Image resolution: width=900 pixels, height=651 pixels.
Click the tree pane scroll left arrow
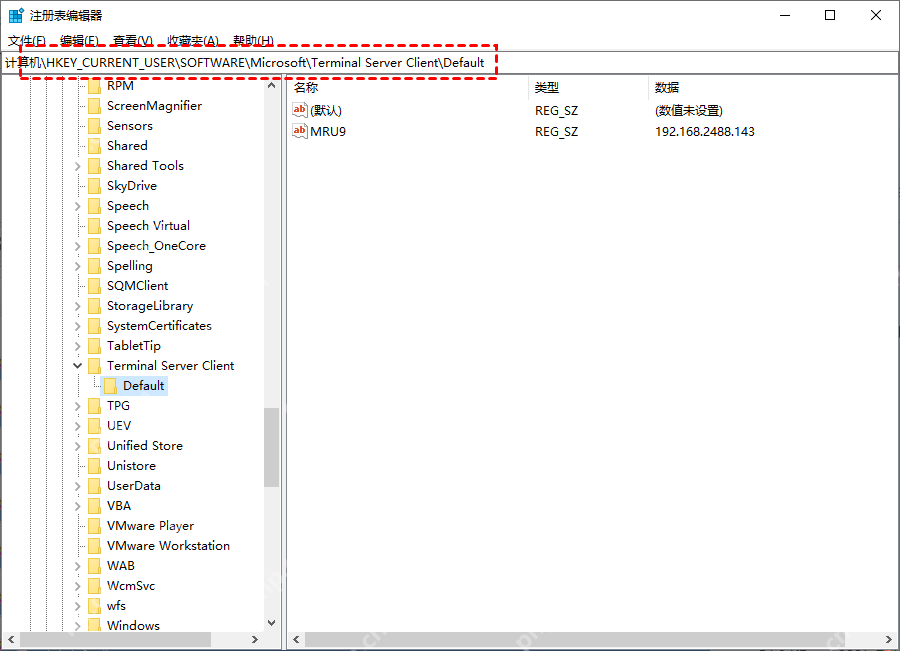tap(11, 639)
